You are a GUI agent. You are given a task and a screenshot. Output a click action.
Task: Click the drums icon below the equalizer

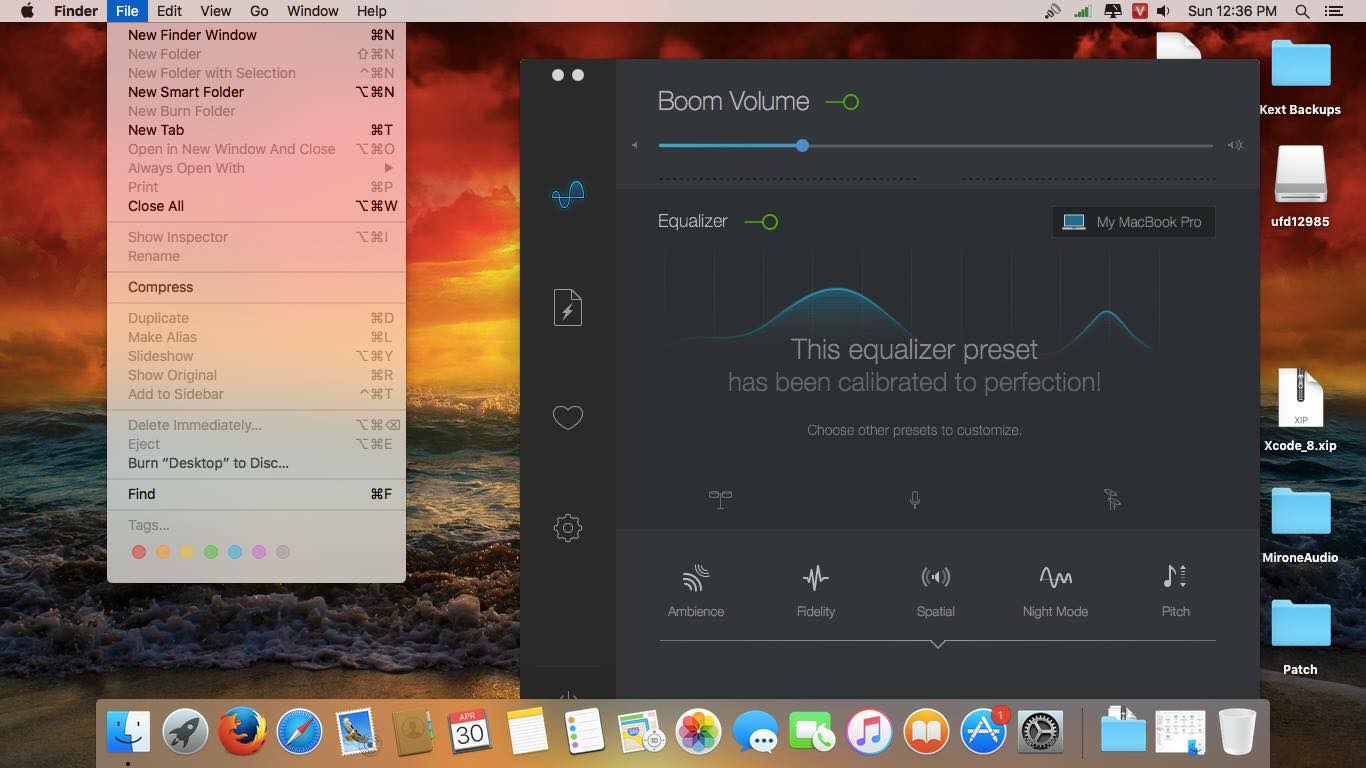pos(720,499)
